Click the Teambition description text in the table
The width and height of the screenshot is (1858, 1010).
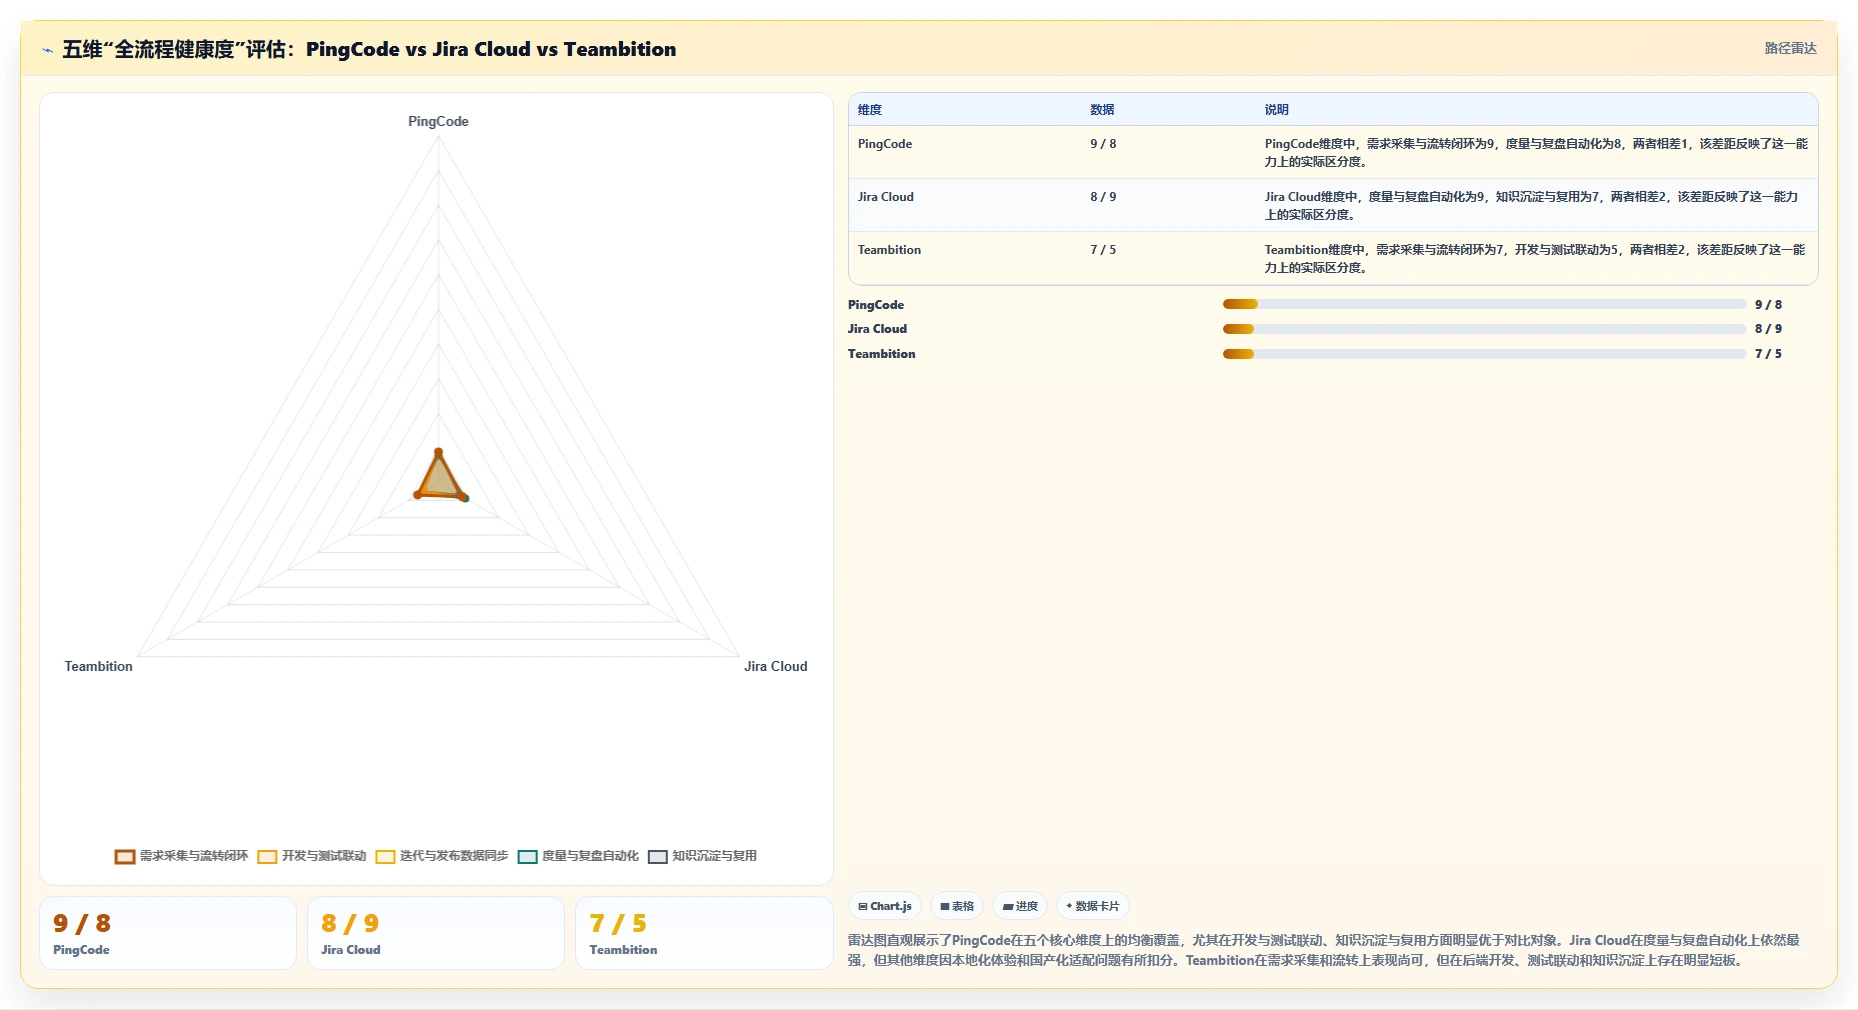coord(1535,258)
